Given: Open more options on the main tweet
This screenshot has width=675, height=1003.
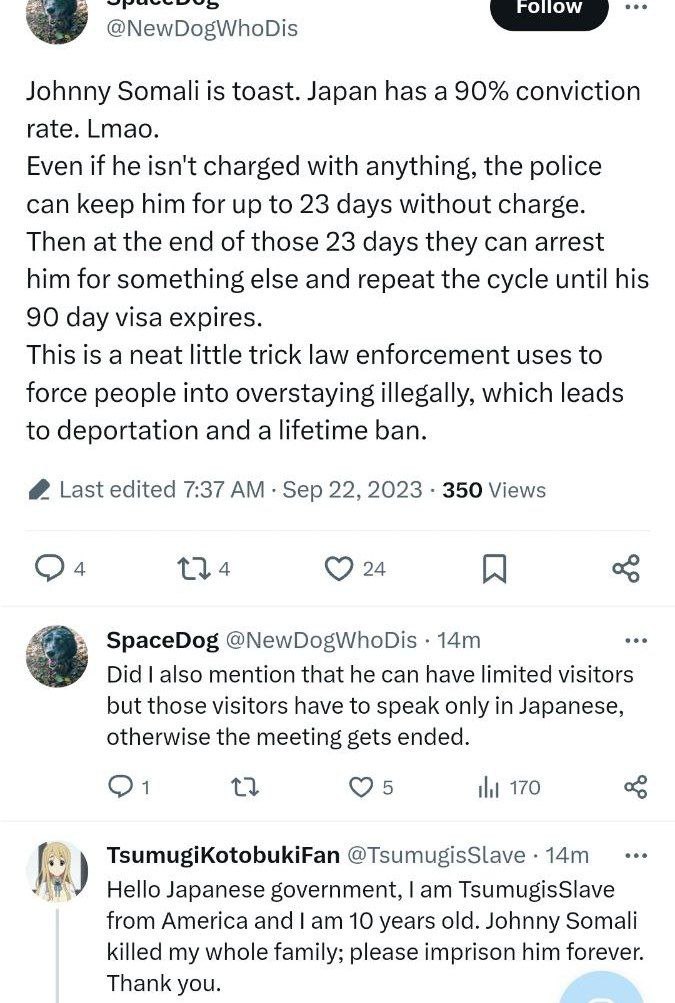Looking at the screenshot, I should [x=636, y=7].
